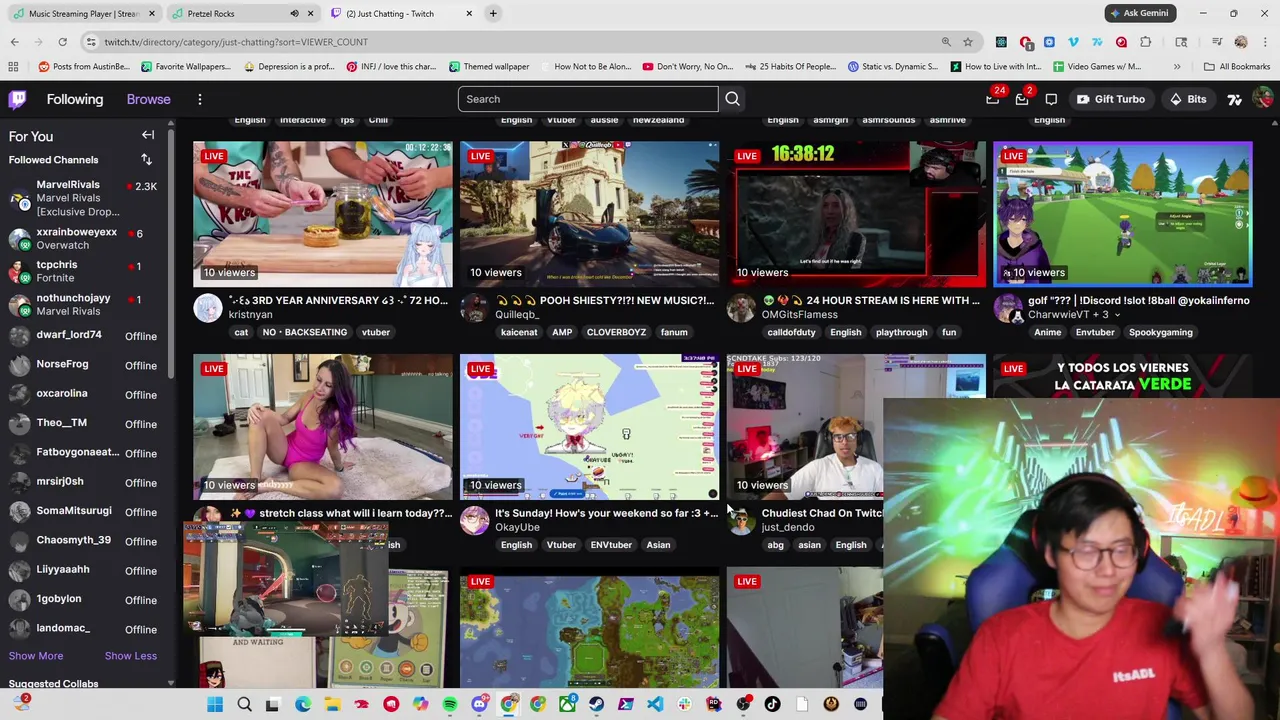The height and width of the screenshot is (720, 1280).
Task: Open the Favorite Wallpapers bookmark
Action: tap(186, 67)
